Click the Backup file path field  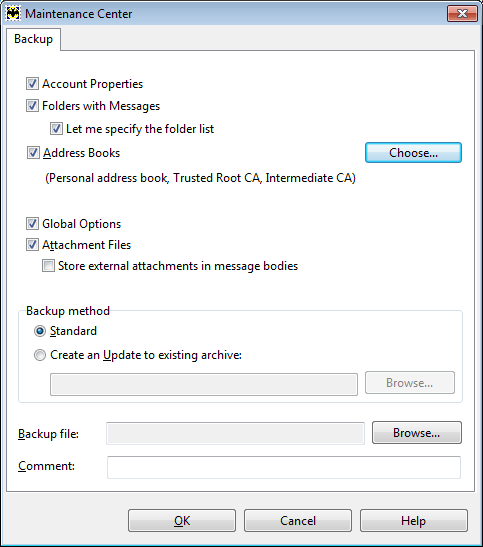tap(235, 433)
